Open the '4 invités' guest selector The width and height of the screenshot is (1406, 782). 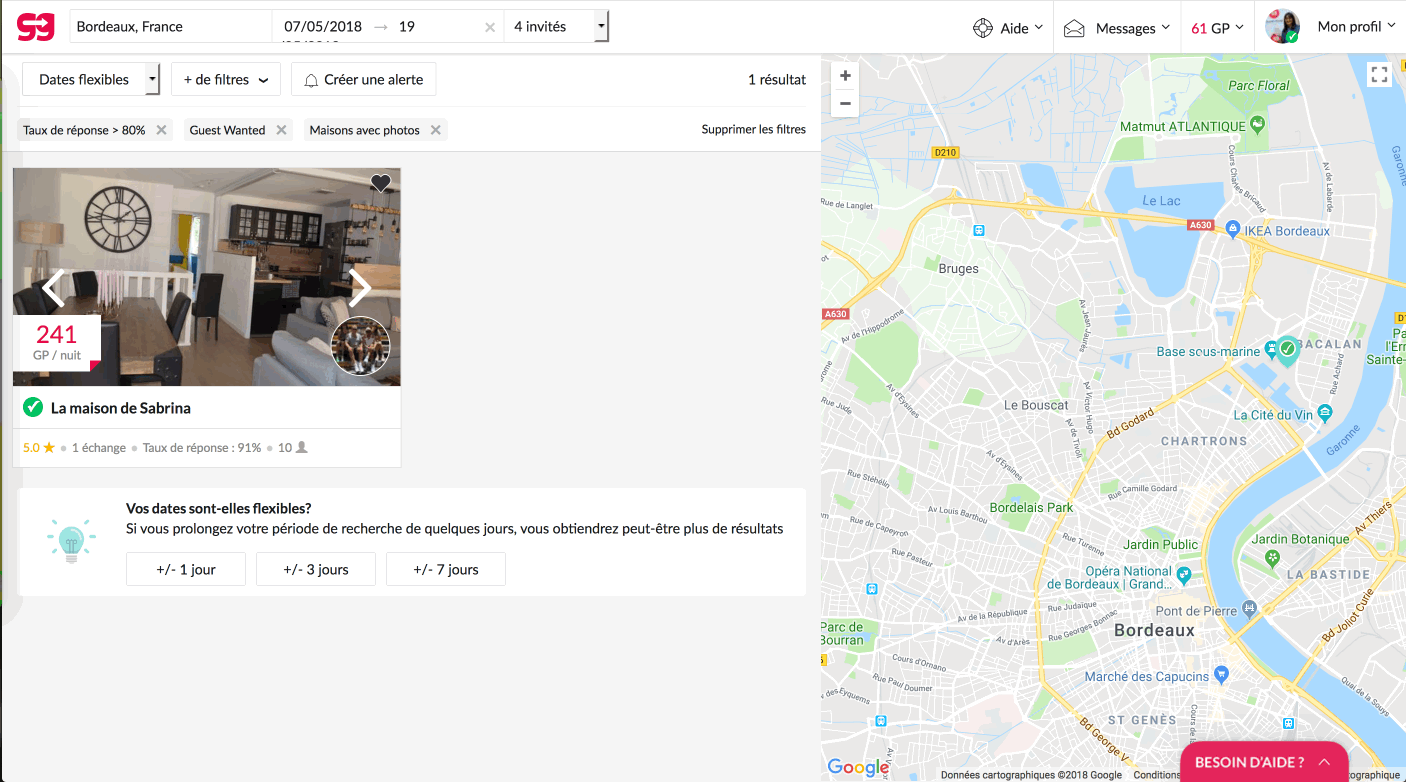[x=556, y=27]
